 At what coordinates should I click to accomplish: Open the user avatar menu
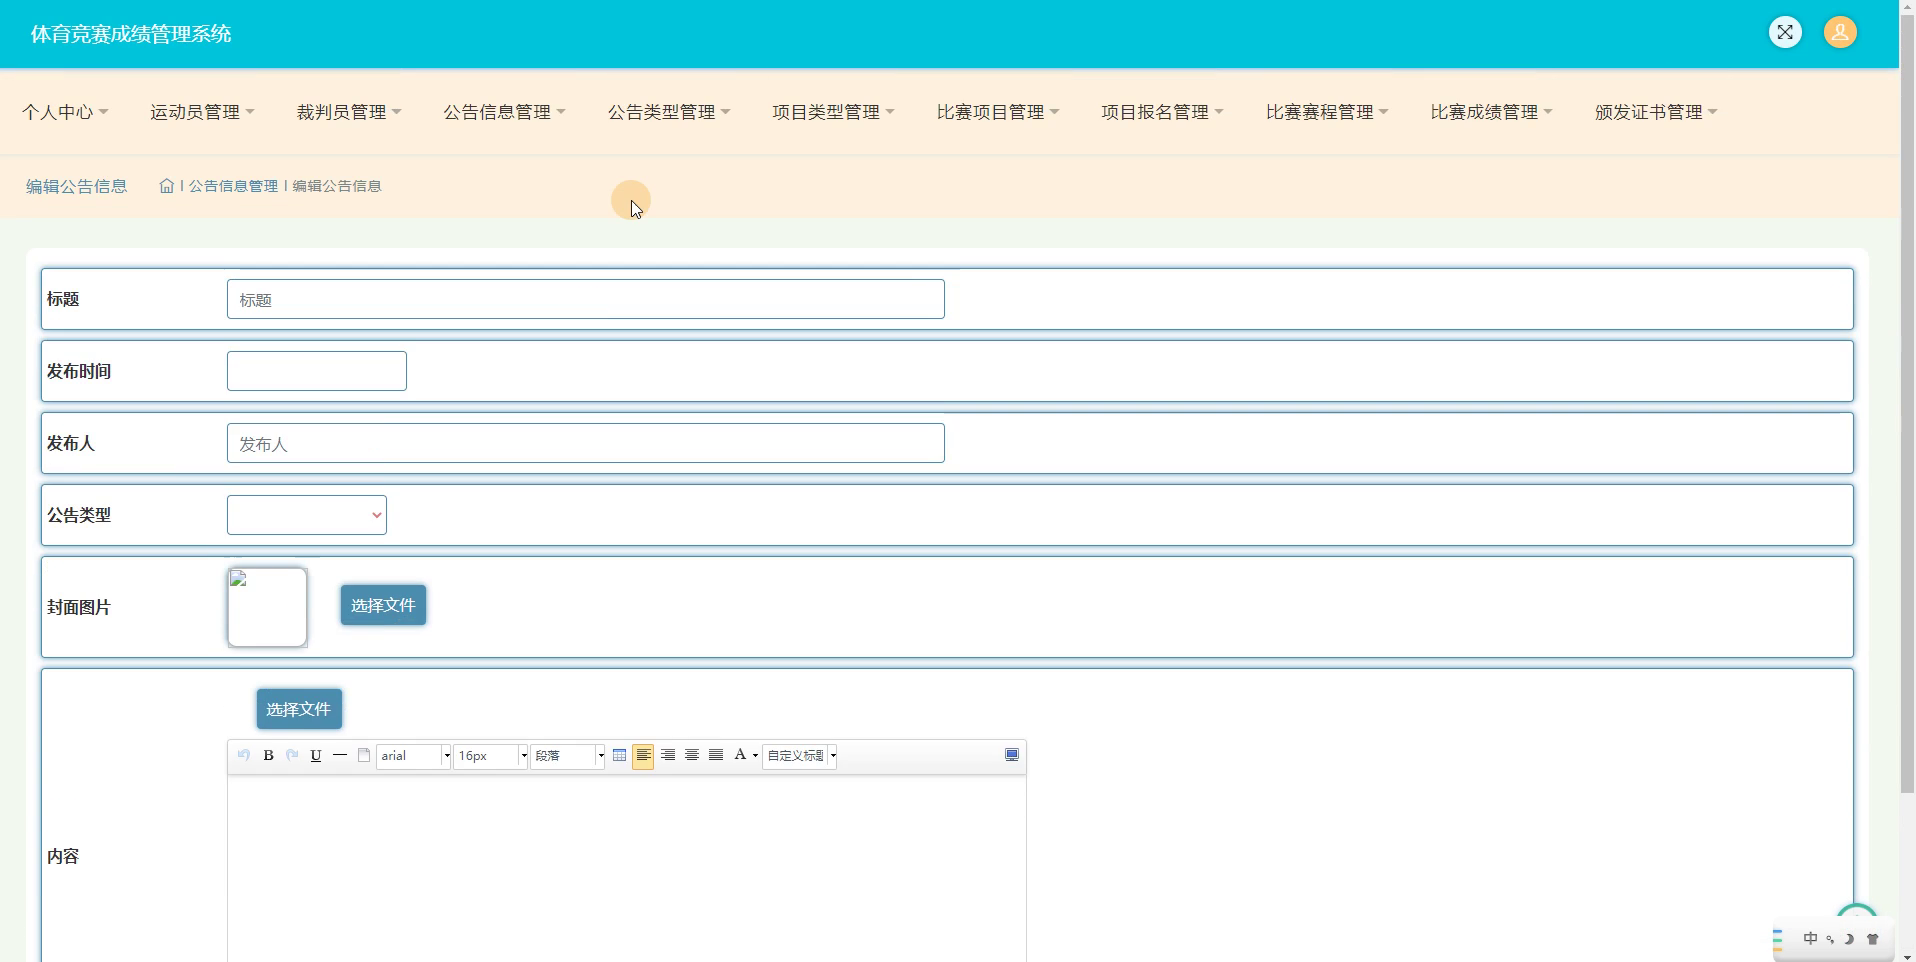click(1840, 33)
